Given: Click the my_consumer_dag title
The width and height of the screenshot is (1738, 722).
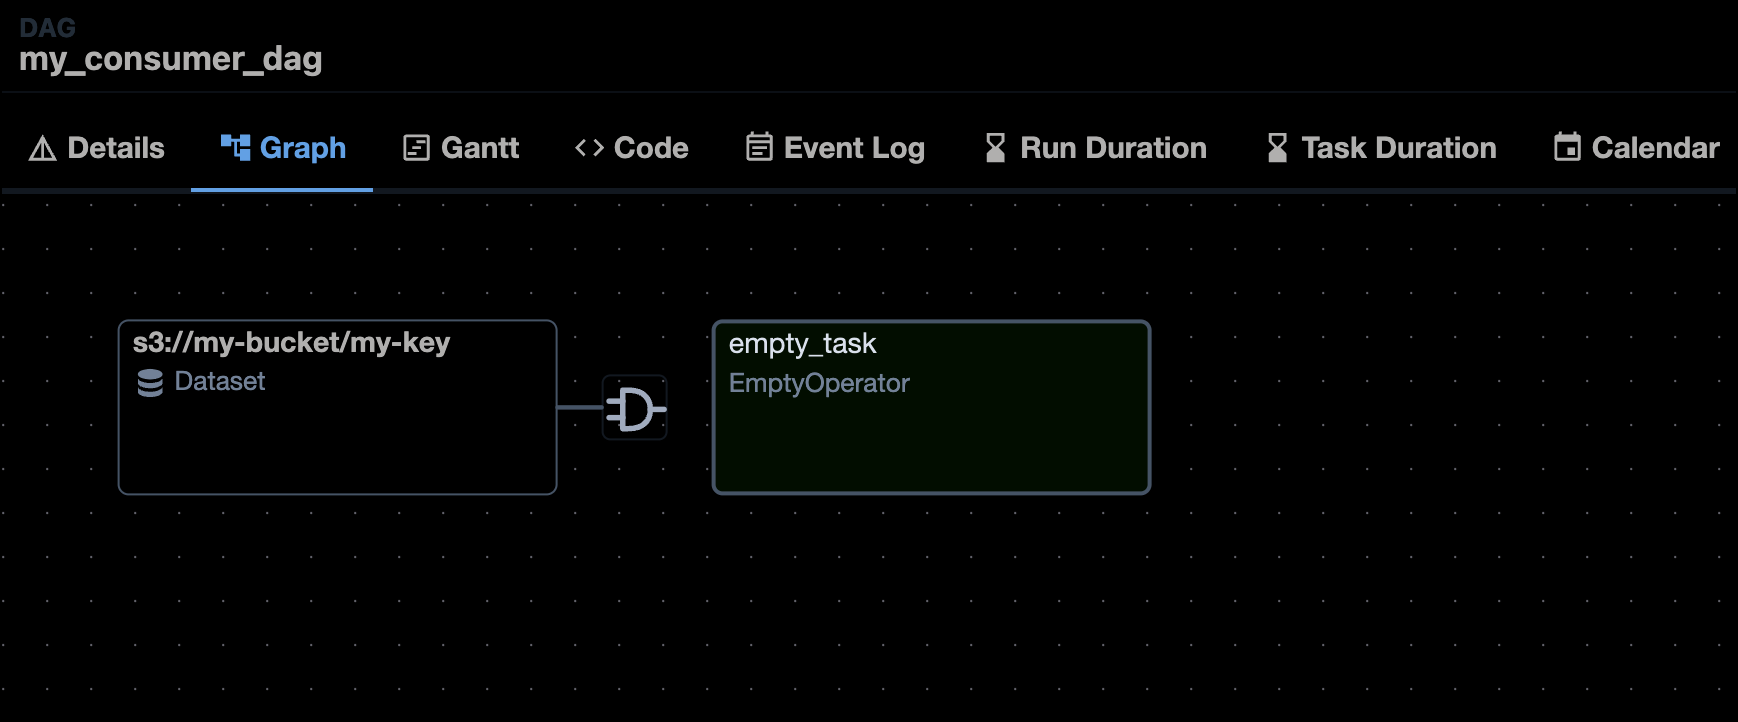Looking at the screenshot, I should coord(171,59).
